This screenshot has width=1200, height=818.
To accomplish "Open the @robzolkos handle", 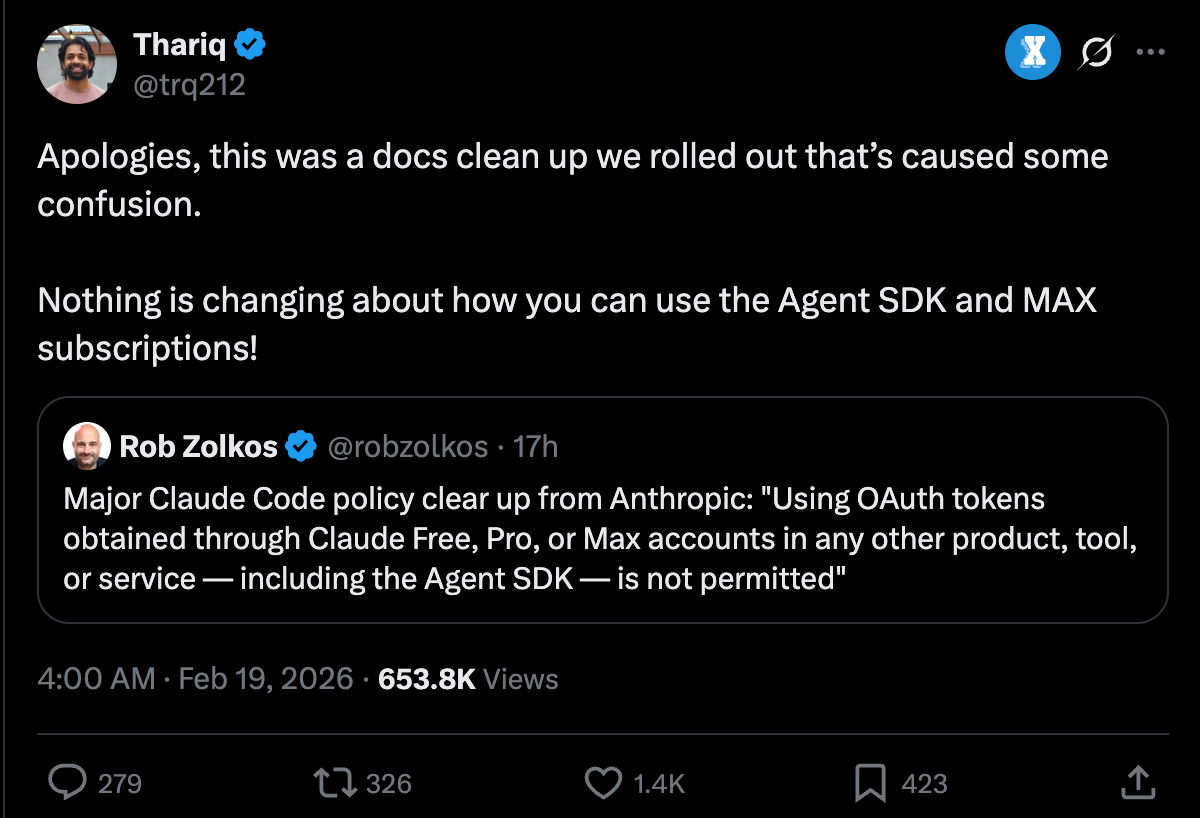I will coord(407,446).
